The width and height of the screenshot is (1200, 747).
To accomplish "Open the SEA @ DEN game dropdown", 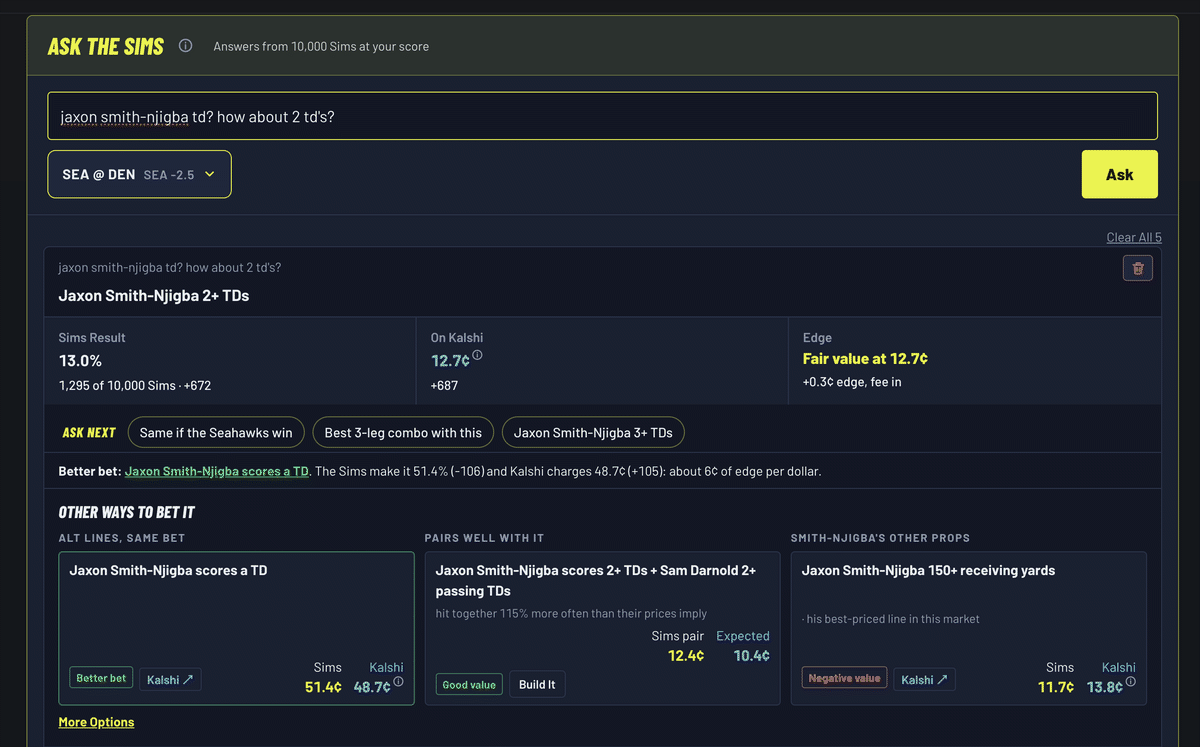I will [x=139, y=174].
